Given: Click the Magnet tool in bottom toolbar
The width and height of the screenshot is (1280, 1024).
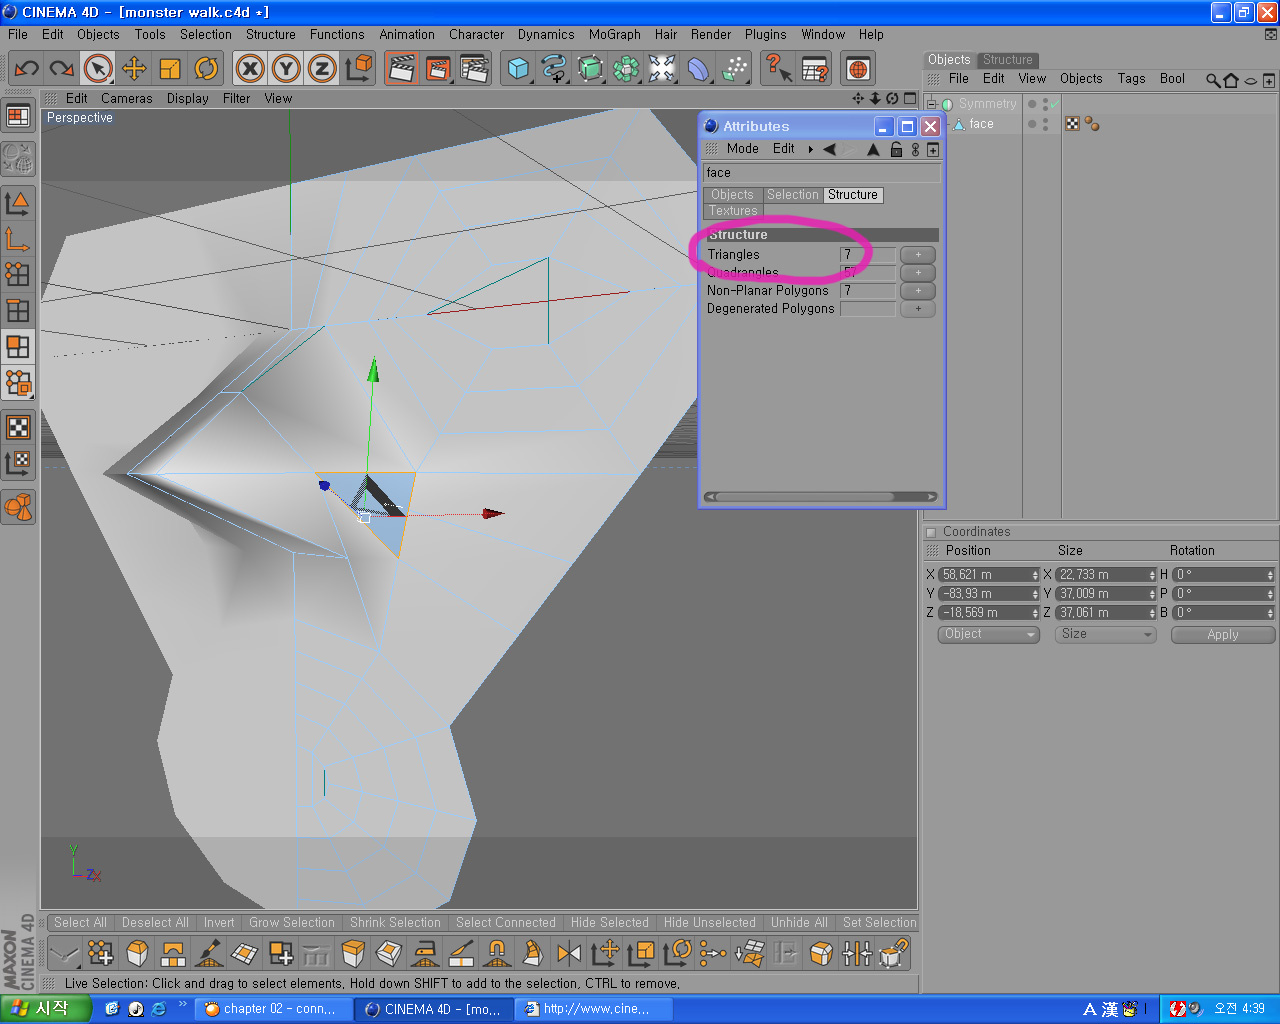Looking at the screenshot, I should pyautogui.click(x=497, y=953).
